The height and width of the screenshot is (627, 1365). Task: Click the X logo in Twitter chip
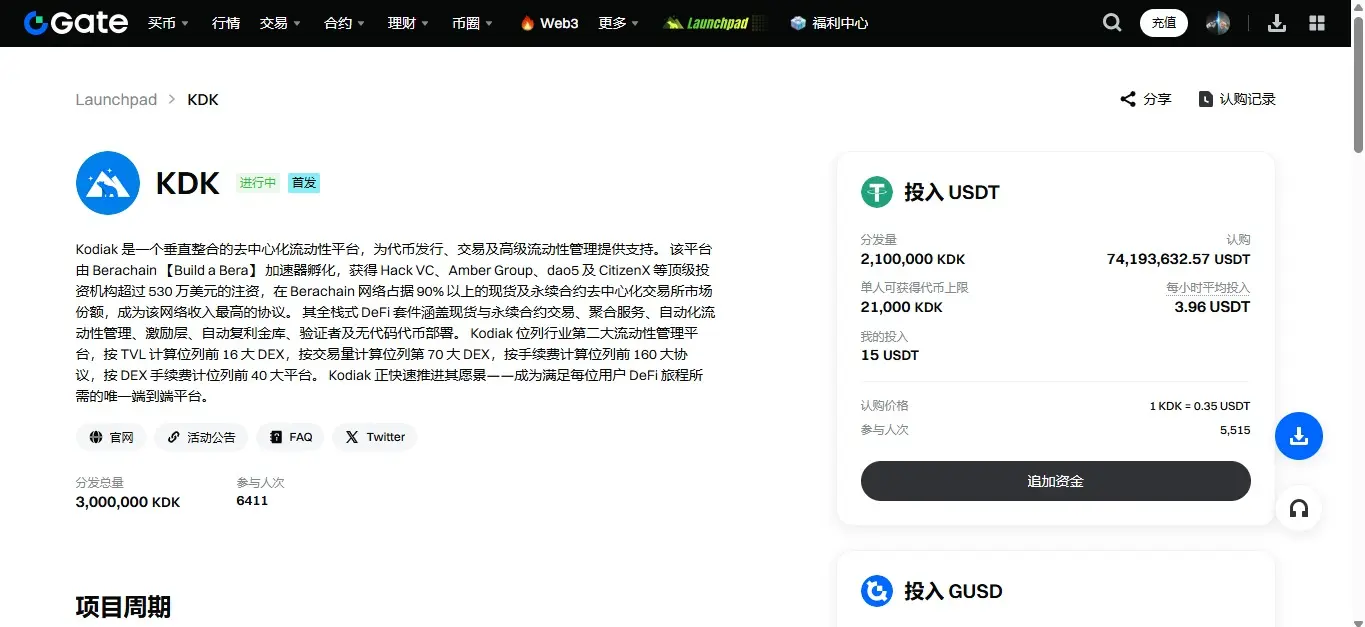click(x=352, y=437)
